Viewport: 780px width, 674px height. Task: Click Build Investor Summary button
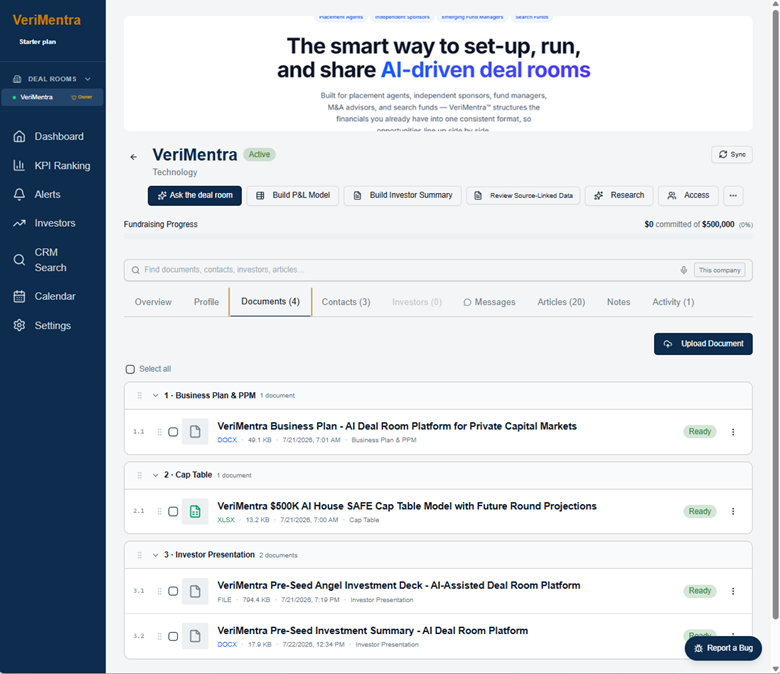coord(402,195)
